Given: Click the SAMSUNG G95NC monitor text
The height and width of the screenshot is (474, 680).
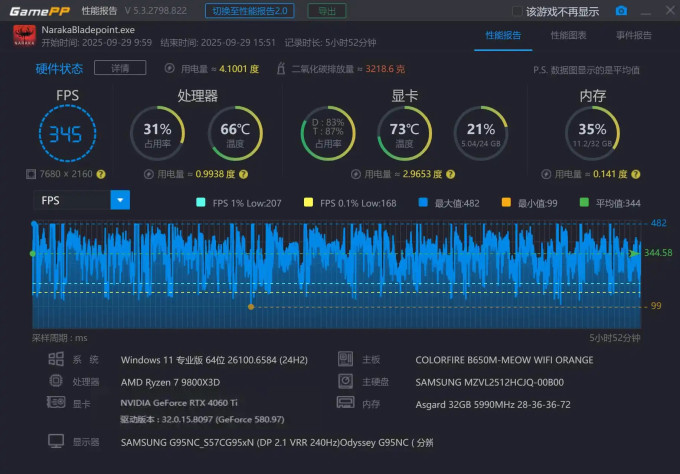Looking at the screenshot, I should click(277, 442).
